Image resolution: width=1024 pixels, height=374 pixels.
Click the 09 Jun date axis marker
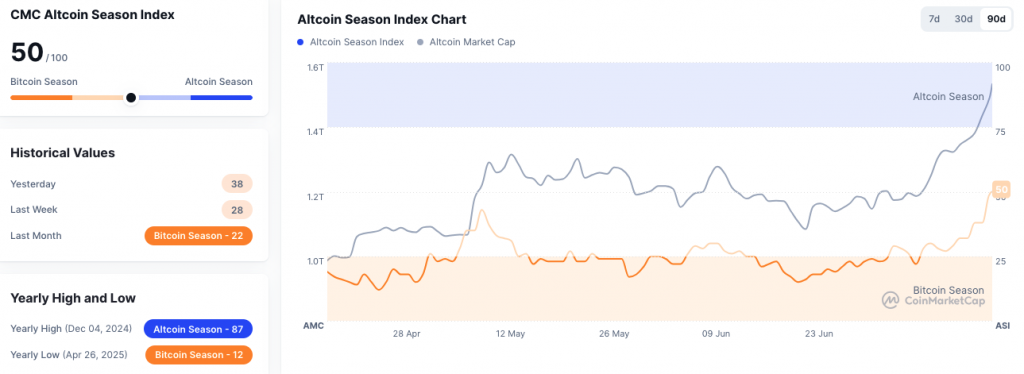point(716,334)
